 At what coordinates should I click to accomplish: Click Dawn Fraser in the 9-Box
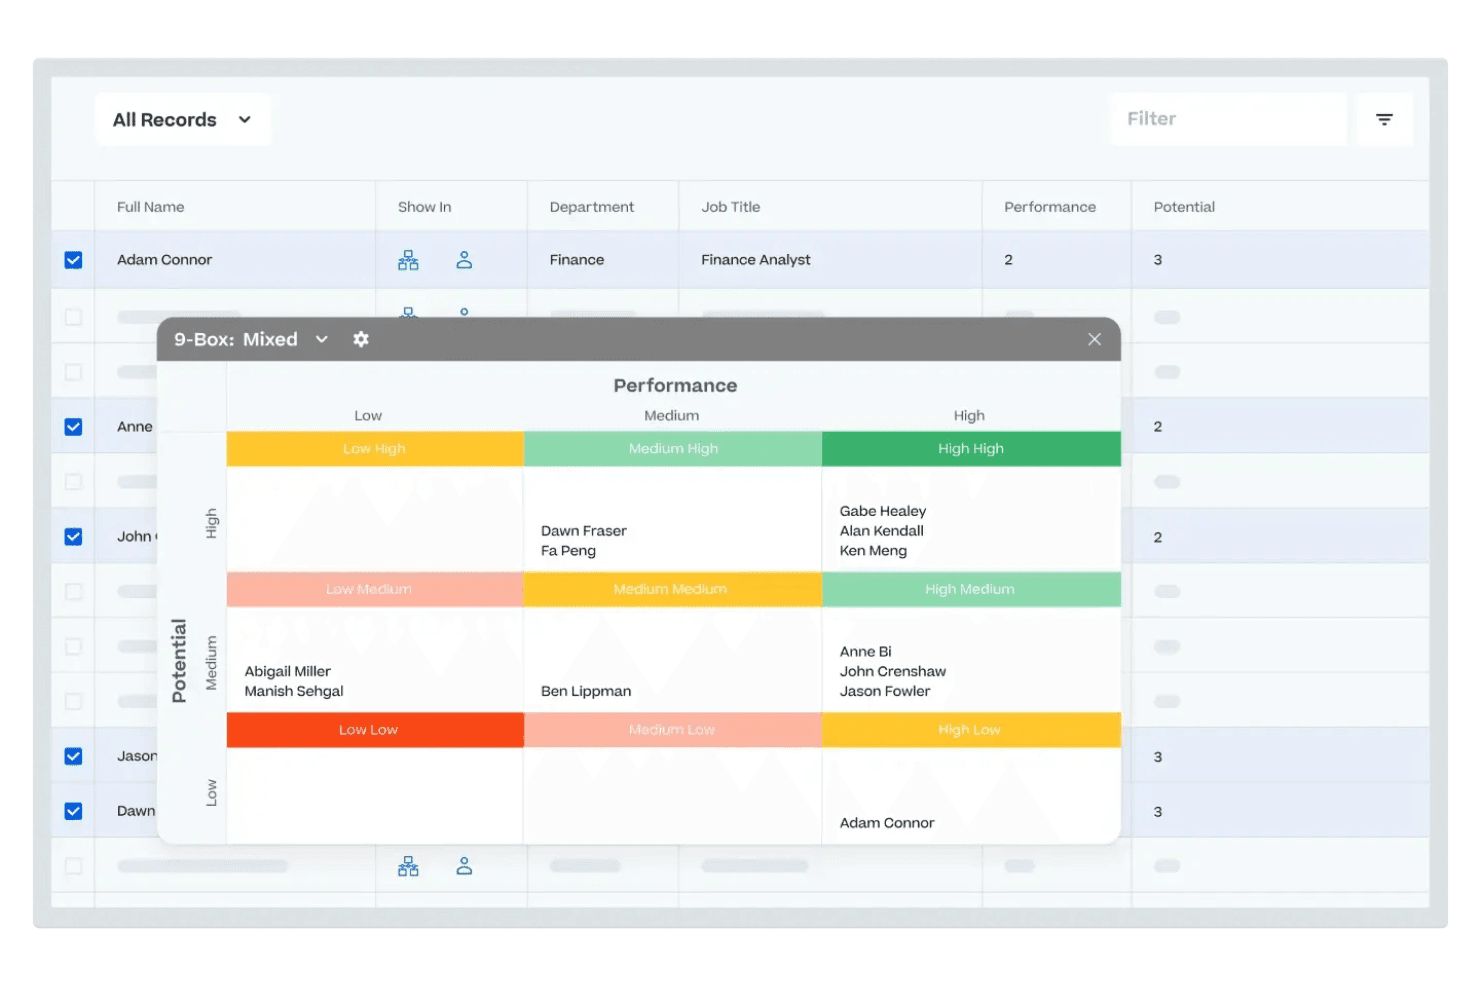point(584,531)
